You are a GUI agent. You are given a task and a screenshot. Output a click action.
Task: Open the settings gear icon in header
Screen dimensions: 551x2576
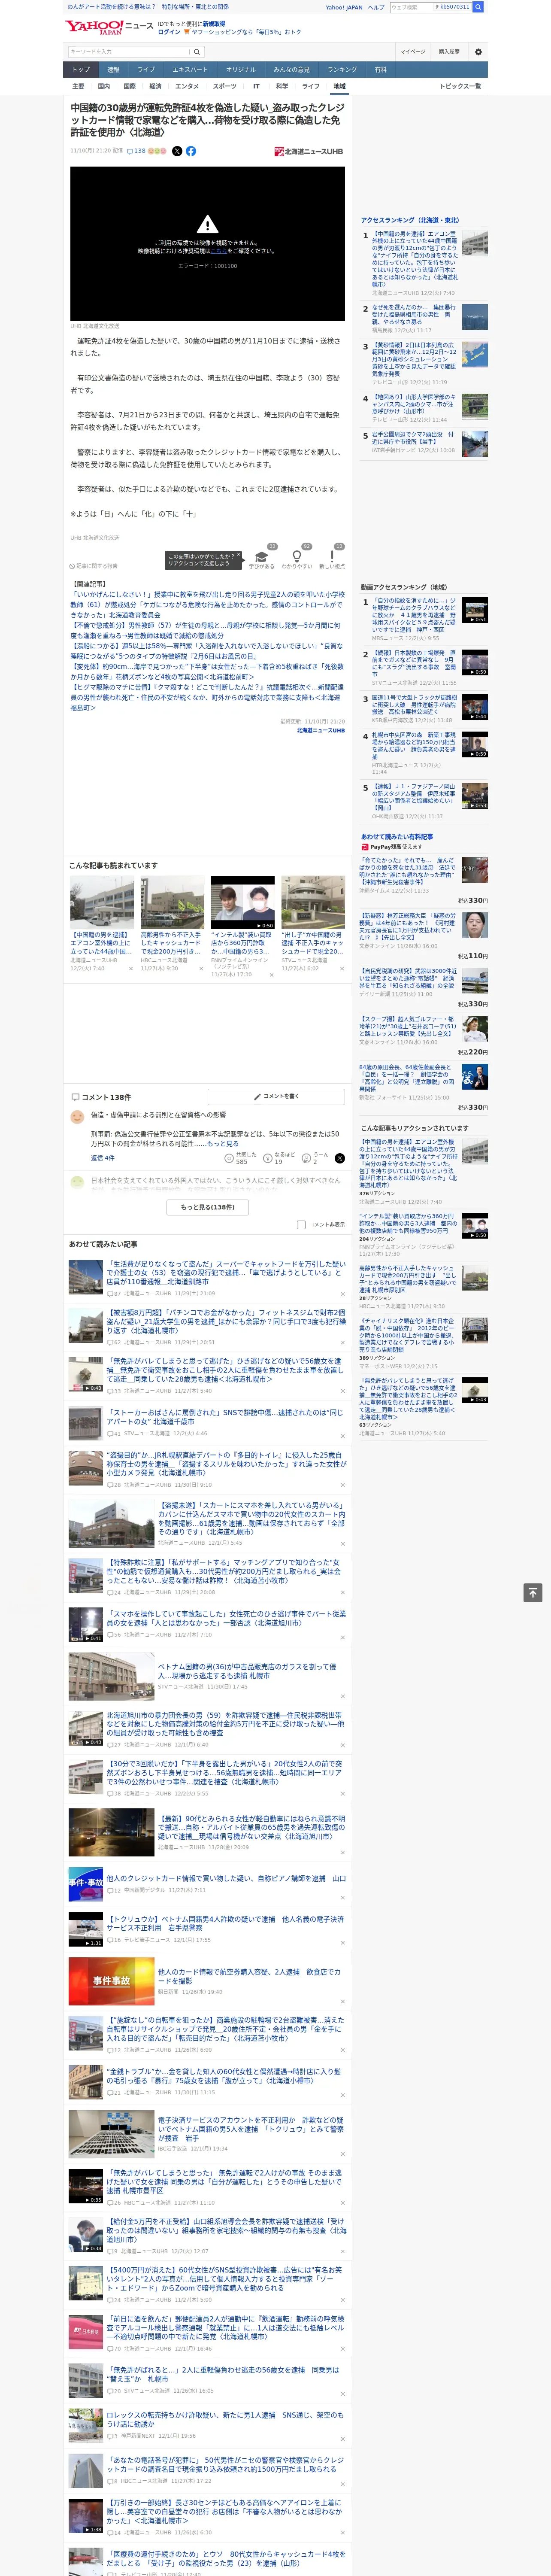[x=478, y=52]
